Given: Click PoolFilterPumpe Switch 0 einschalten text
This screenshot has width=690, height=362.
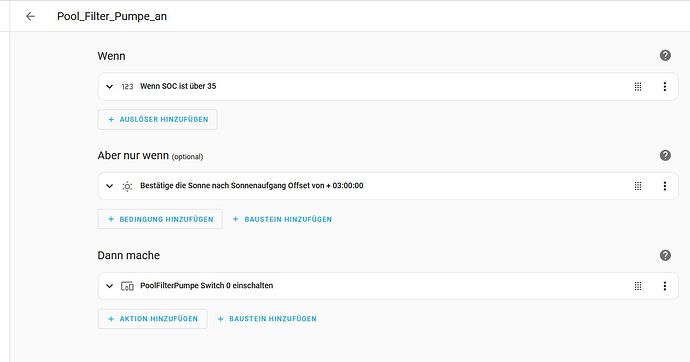Looking at the screenshot, I should pyautogui.click(x=206, y=285).
